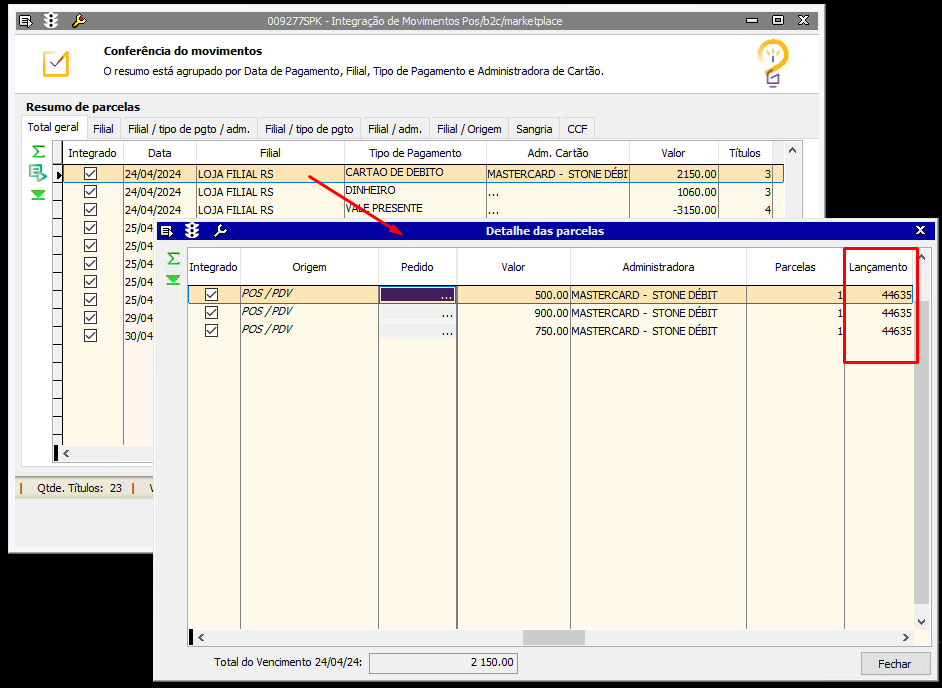
Task: Open the Sangria tab
Action: click(x=534, y=129)
